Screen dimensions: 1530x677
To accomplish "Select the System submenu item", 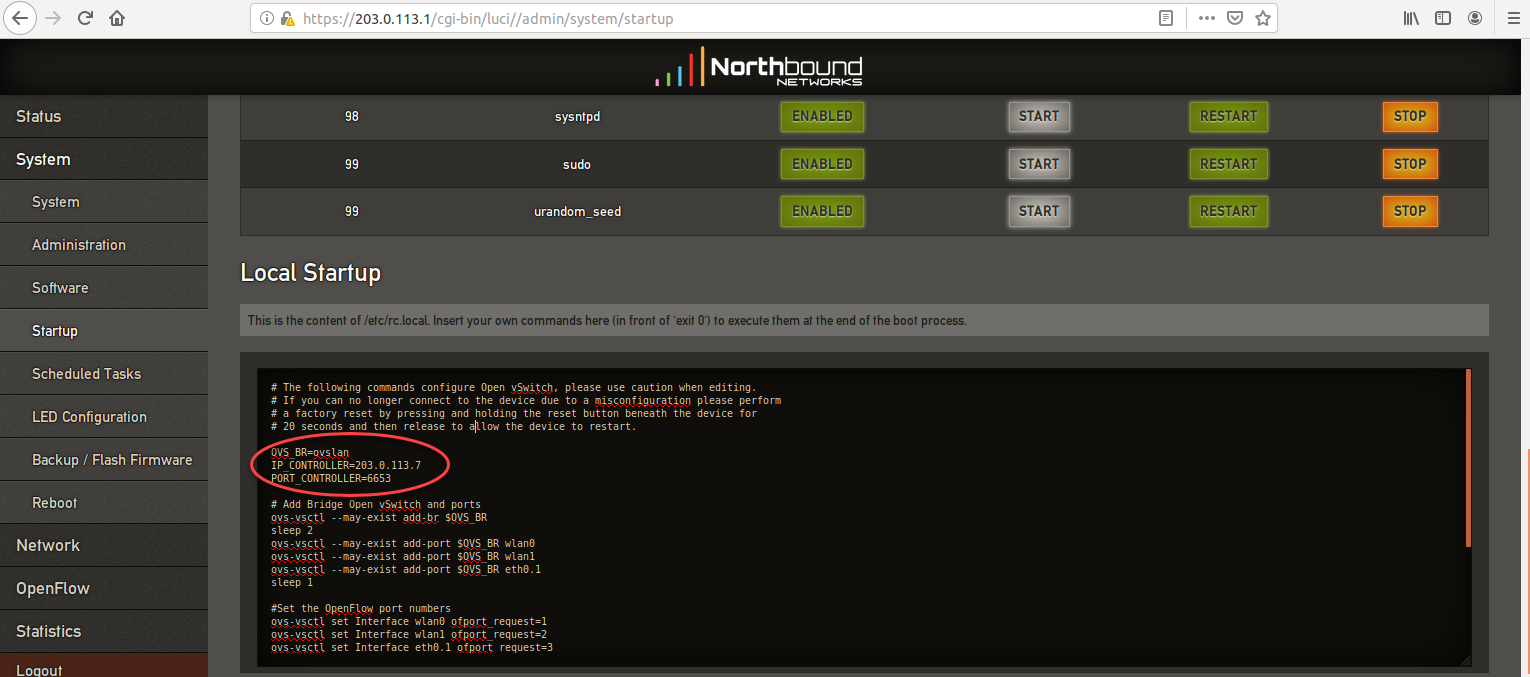I will [x=104, y=202].
